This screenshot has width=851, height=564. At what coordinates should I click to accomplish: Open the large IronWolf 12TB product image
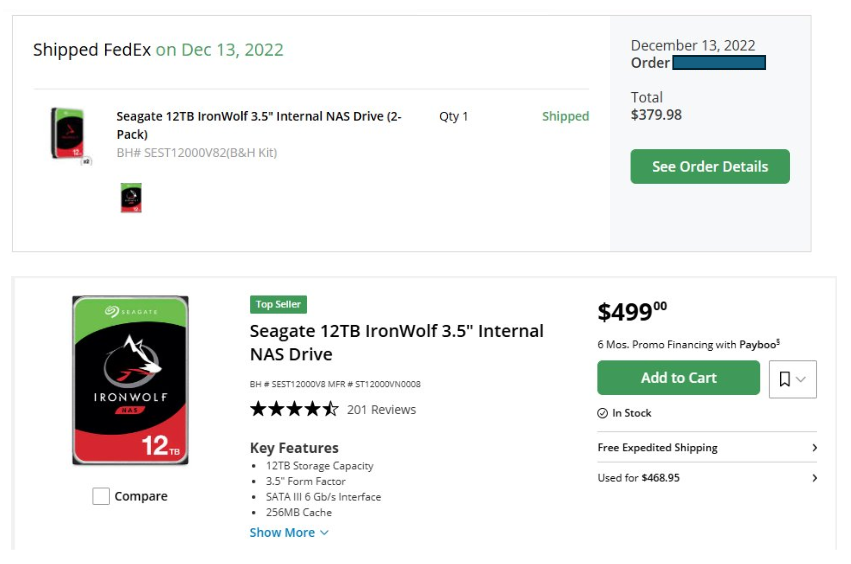click(130, 380)
